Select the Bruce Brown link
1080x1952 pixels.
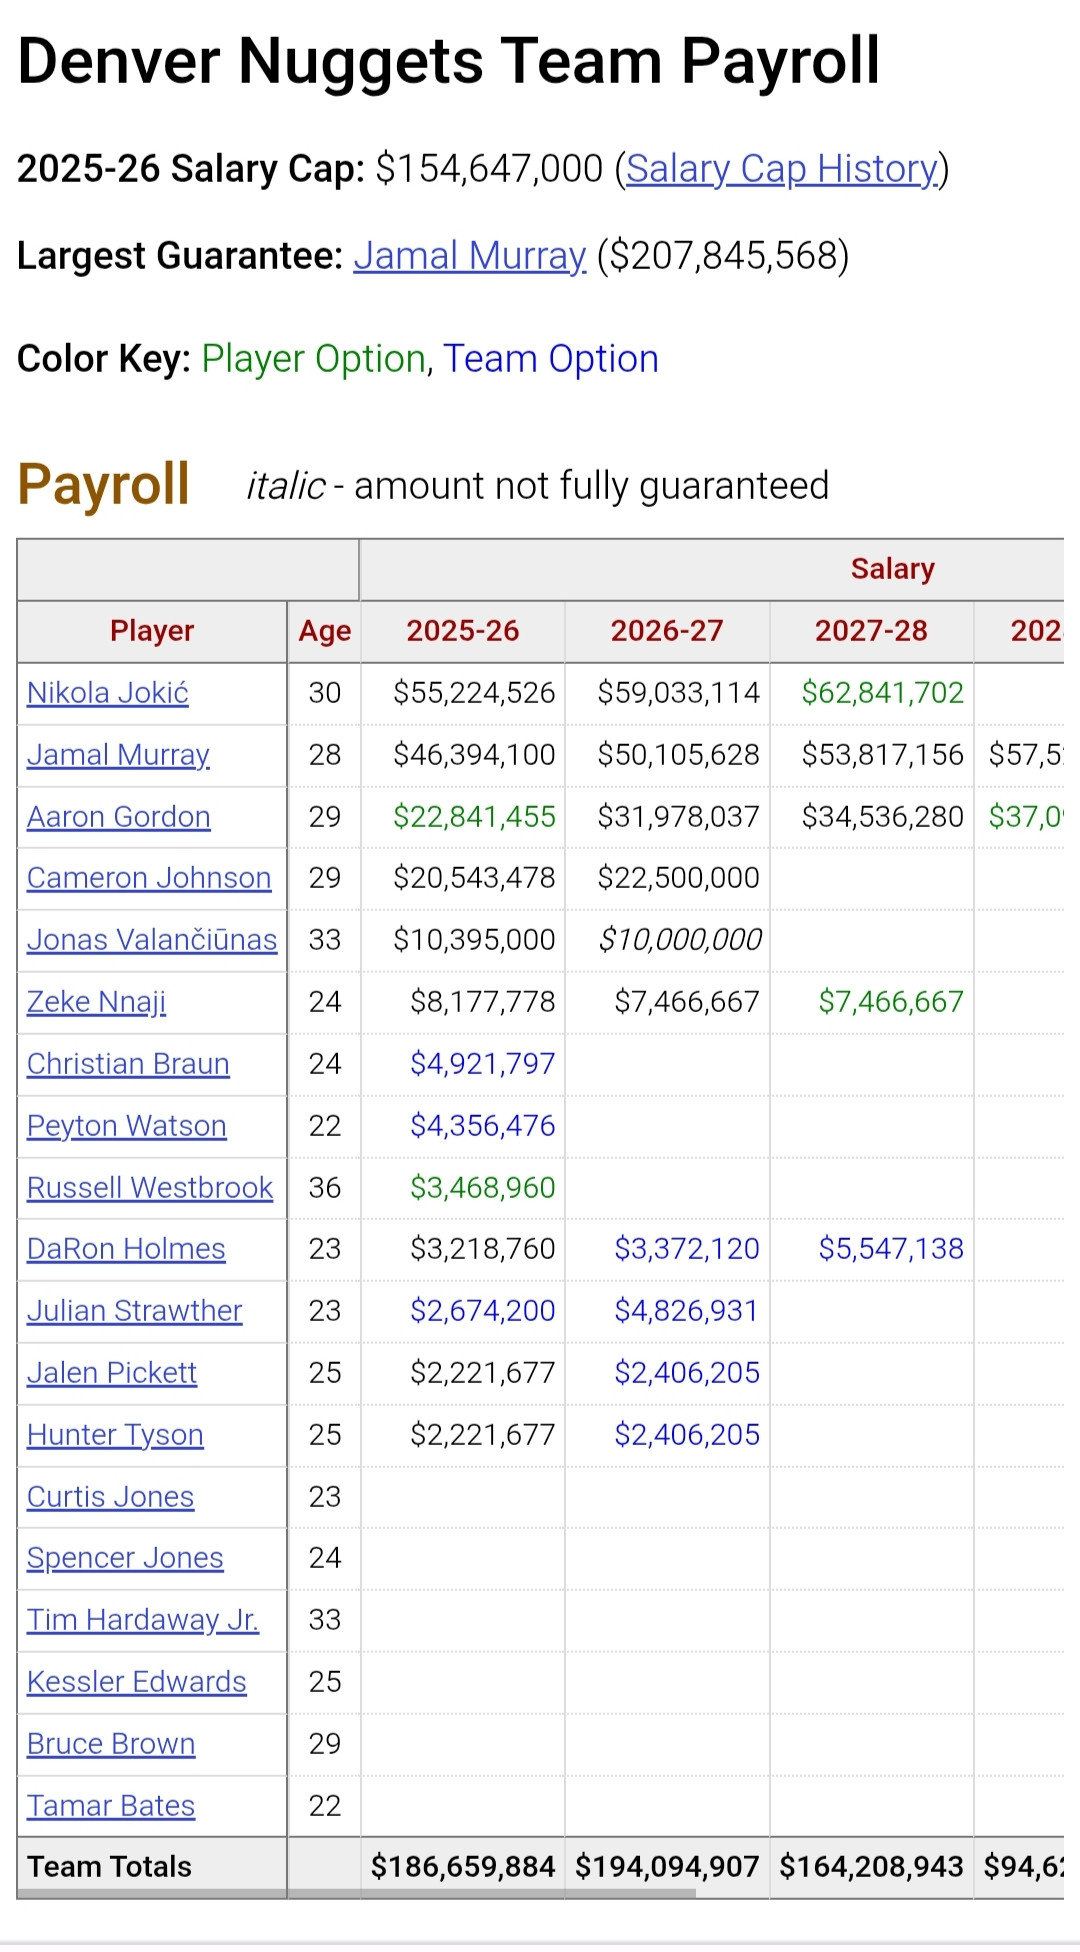[111, 1744]
